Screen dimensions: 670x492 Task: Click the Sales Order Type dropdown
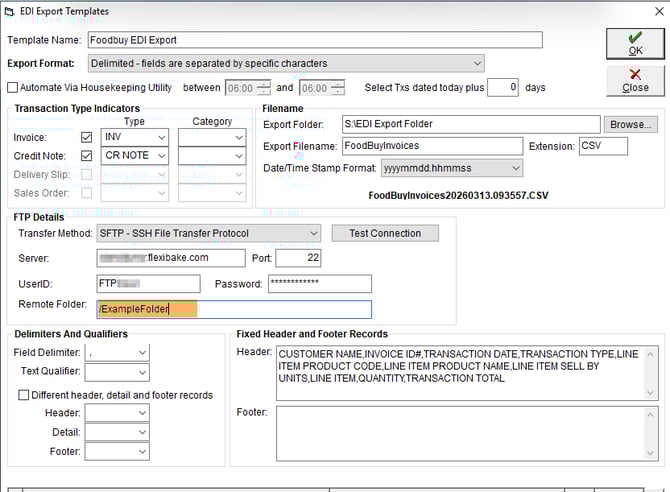(135, 193)
